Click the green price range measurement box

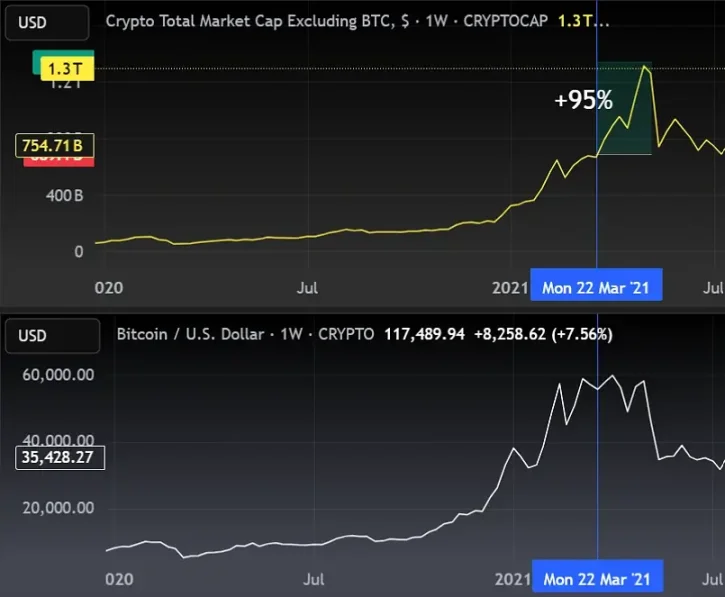(x=624, y=108)
